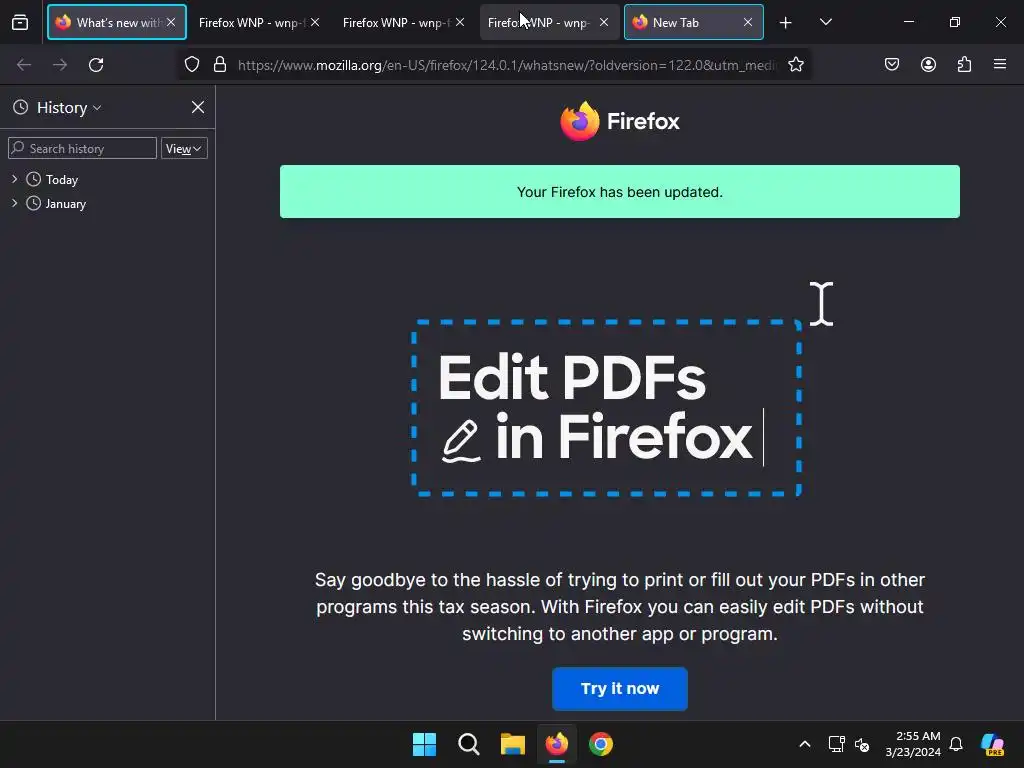
Task: Close the History sidebar
Action: tap(198, 107)
